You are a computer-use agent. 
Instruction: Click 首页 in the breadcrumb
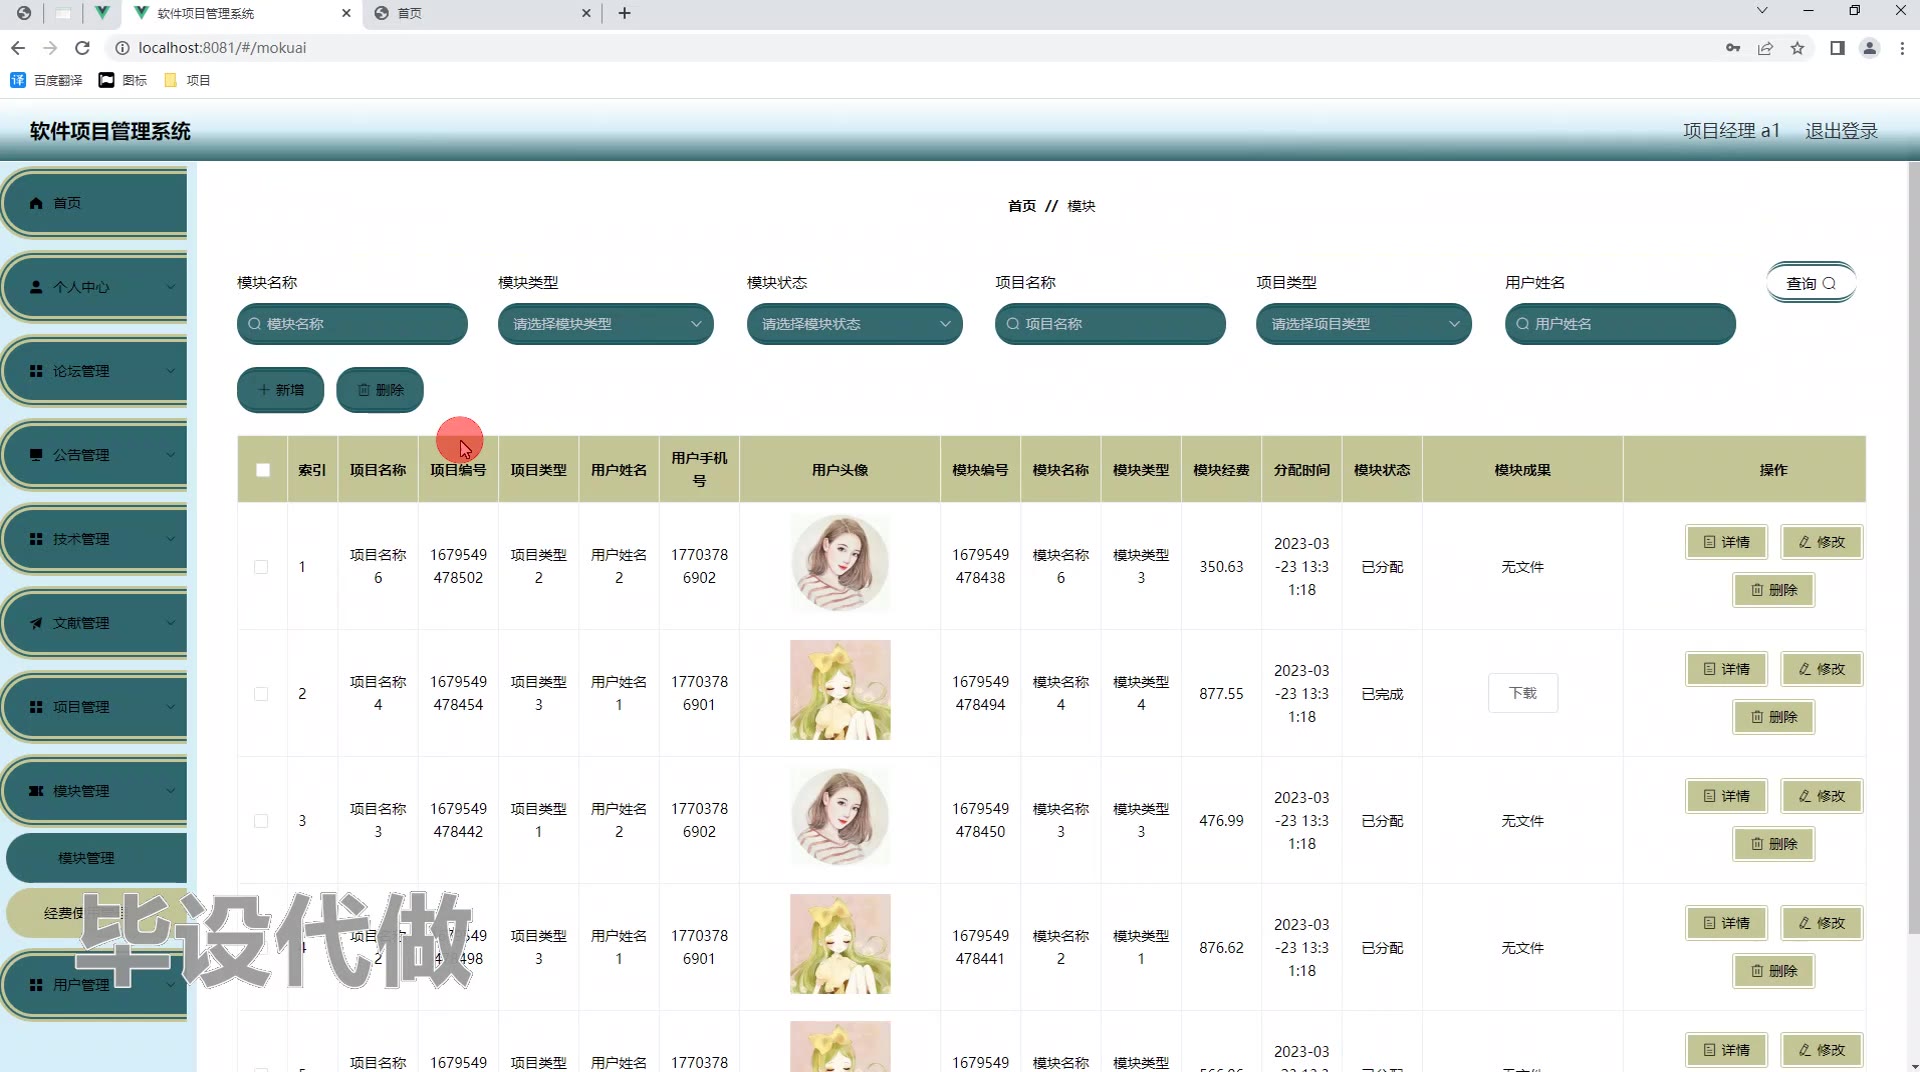[x=1022, y=206]
